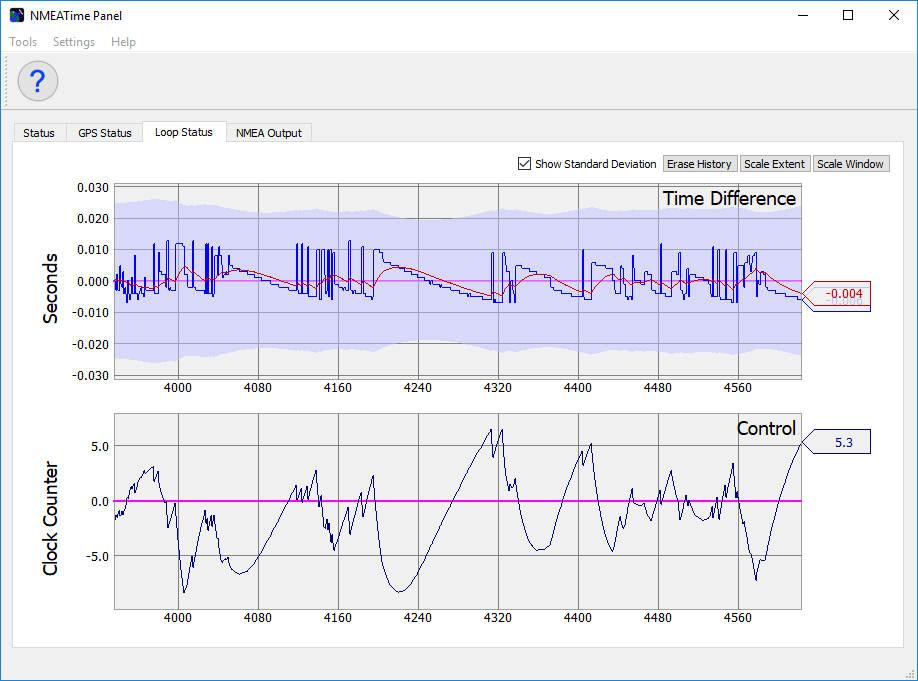Toggle Show Standard Deviation checkbox
Image resolution: width=918 pixels, height=681 pixels.
tap(524, 164)
